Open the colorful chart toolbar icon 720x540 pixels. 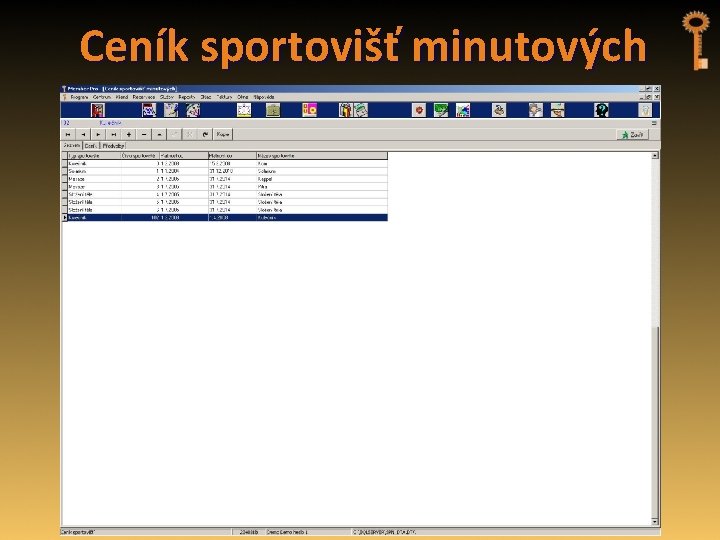point(462,110)
